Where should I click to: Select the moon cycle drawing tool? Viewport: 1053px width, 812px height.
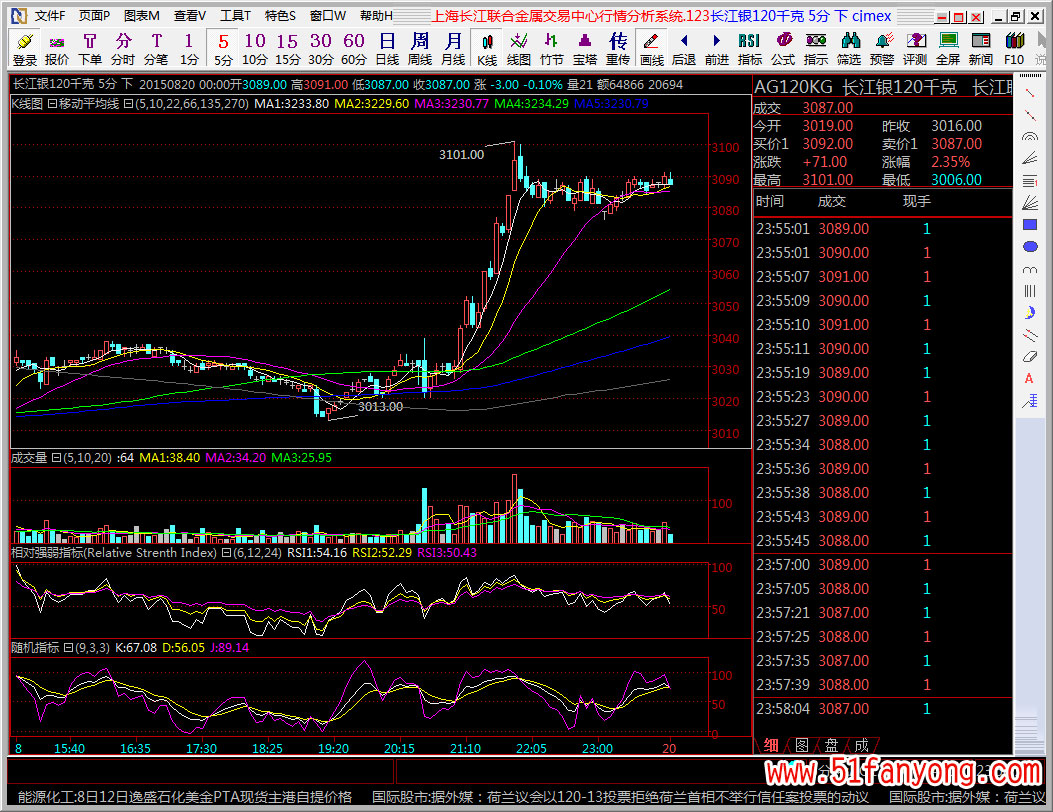click(x=1029, y=312)
